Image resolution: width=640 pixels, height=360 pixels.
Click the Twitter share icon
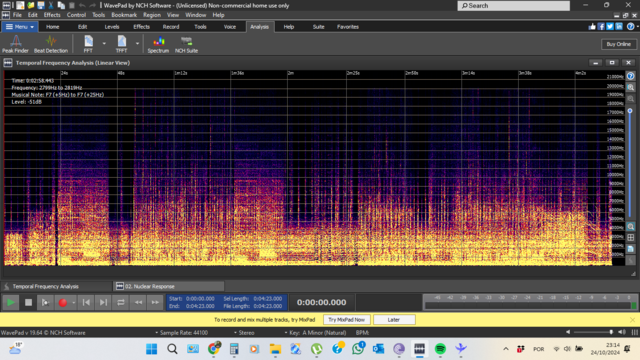(610, 27)
